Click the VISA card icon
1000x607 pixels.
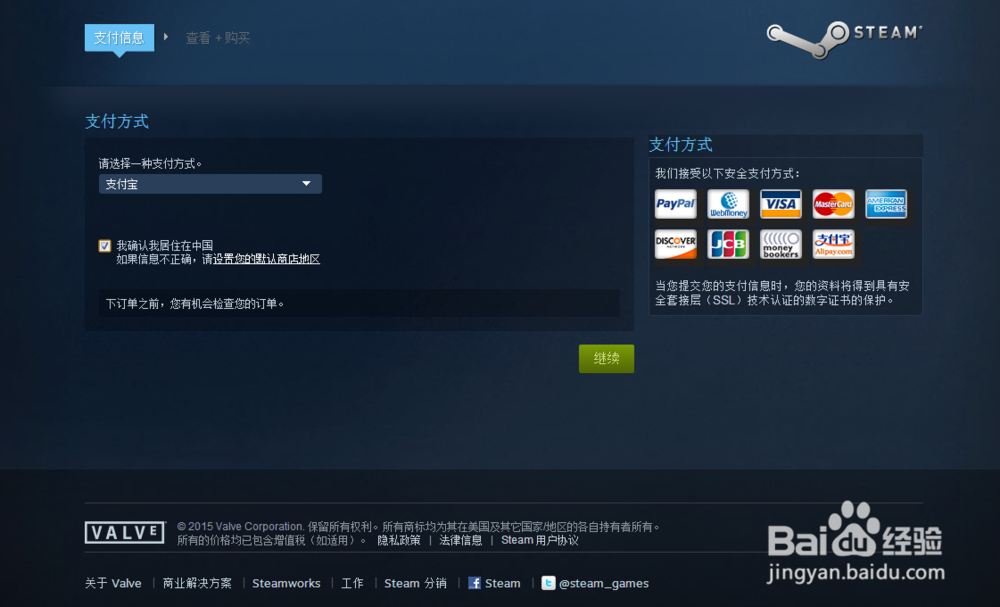click(780, 204)
